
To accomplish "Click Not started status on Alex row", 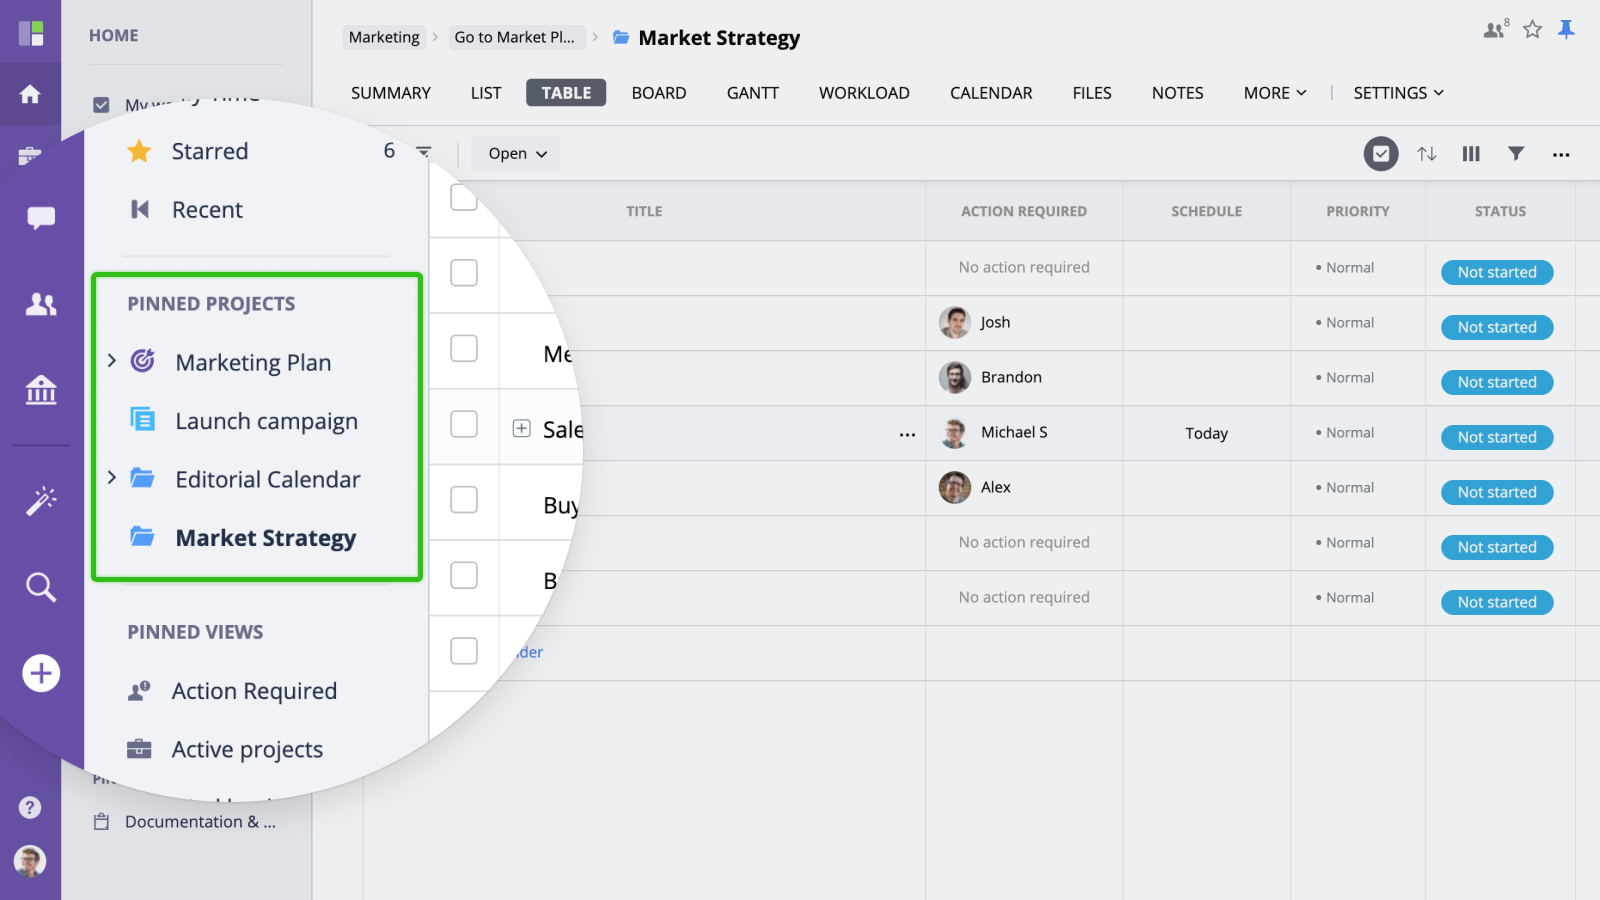I will click(1497, 492).
